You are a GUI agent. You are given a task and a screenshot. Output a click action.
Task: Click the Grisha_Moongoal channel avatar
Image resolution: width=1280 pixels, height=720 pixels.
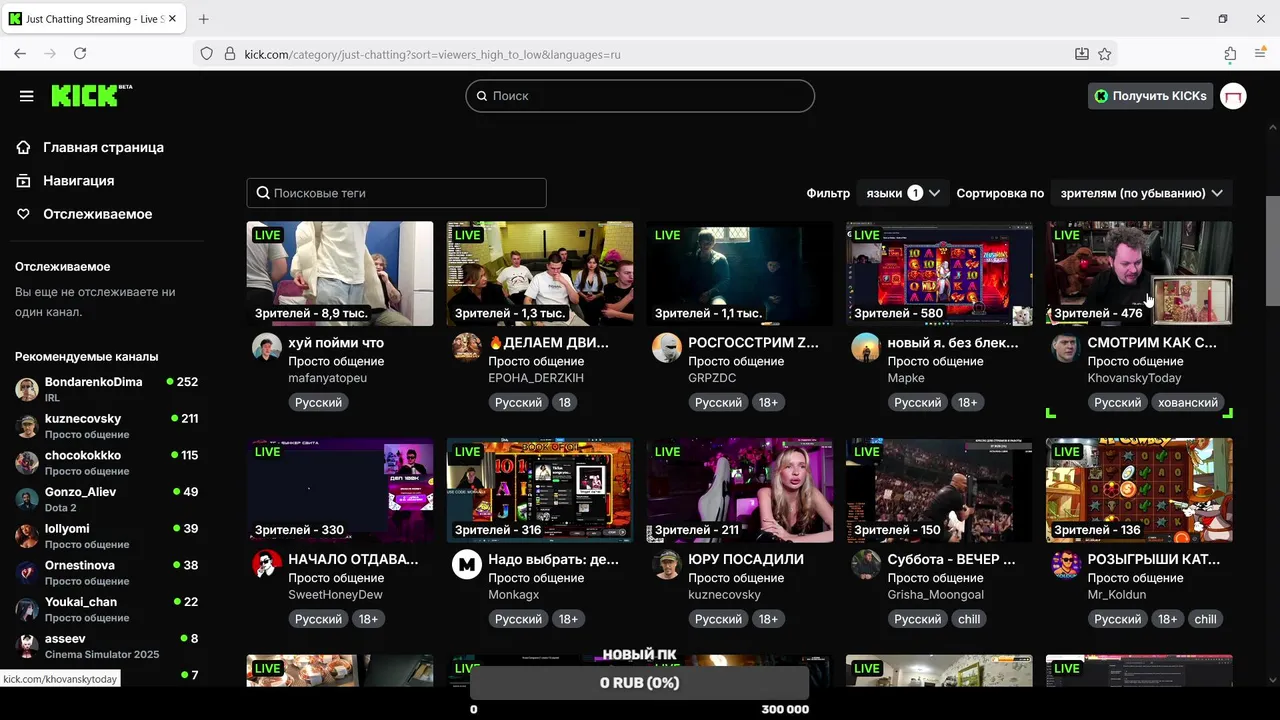click(x=866, y=564)
